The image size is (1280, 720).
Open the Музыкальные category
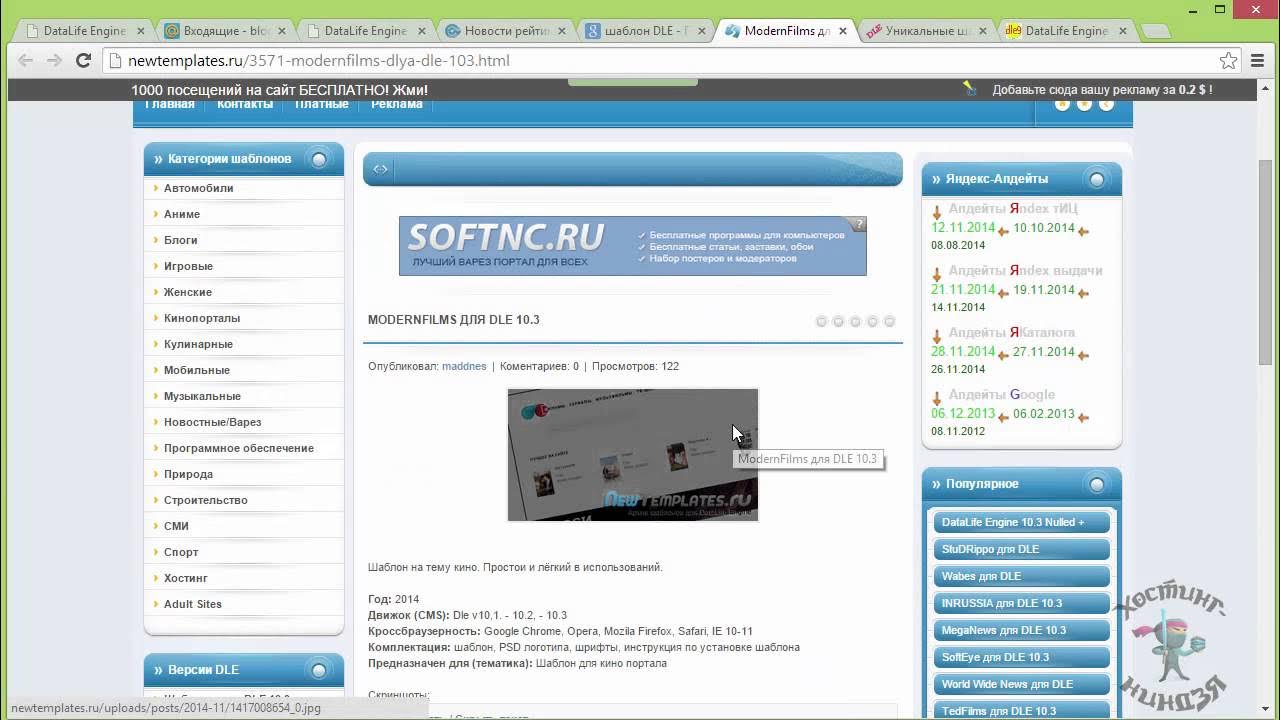[x=202, y=396]
